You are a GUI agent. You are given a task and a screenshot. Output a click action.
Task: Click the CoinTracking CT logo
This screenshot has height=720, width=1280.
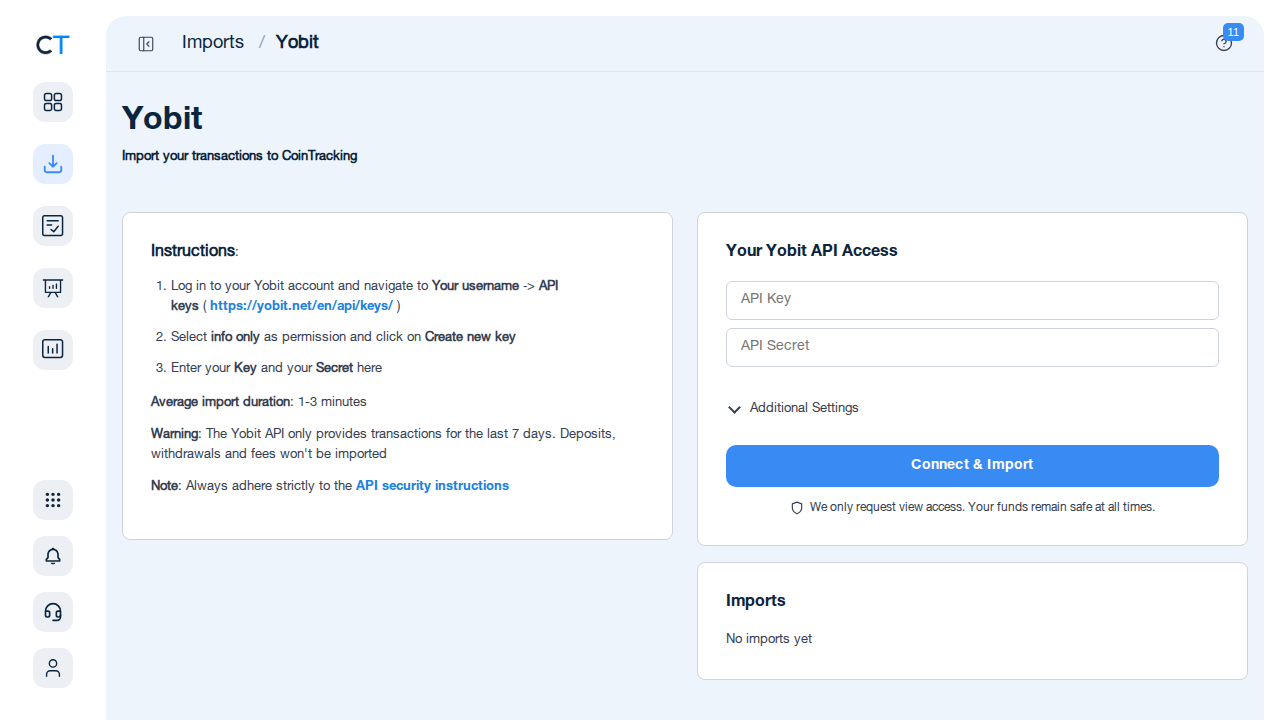(53, 44)
